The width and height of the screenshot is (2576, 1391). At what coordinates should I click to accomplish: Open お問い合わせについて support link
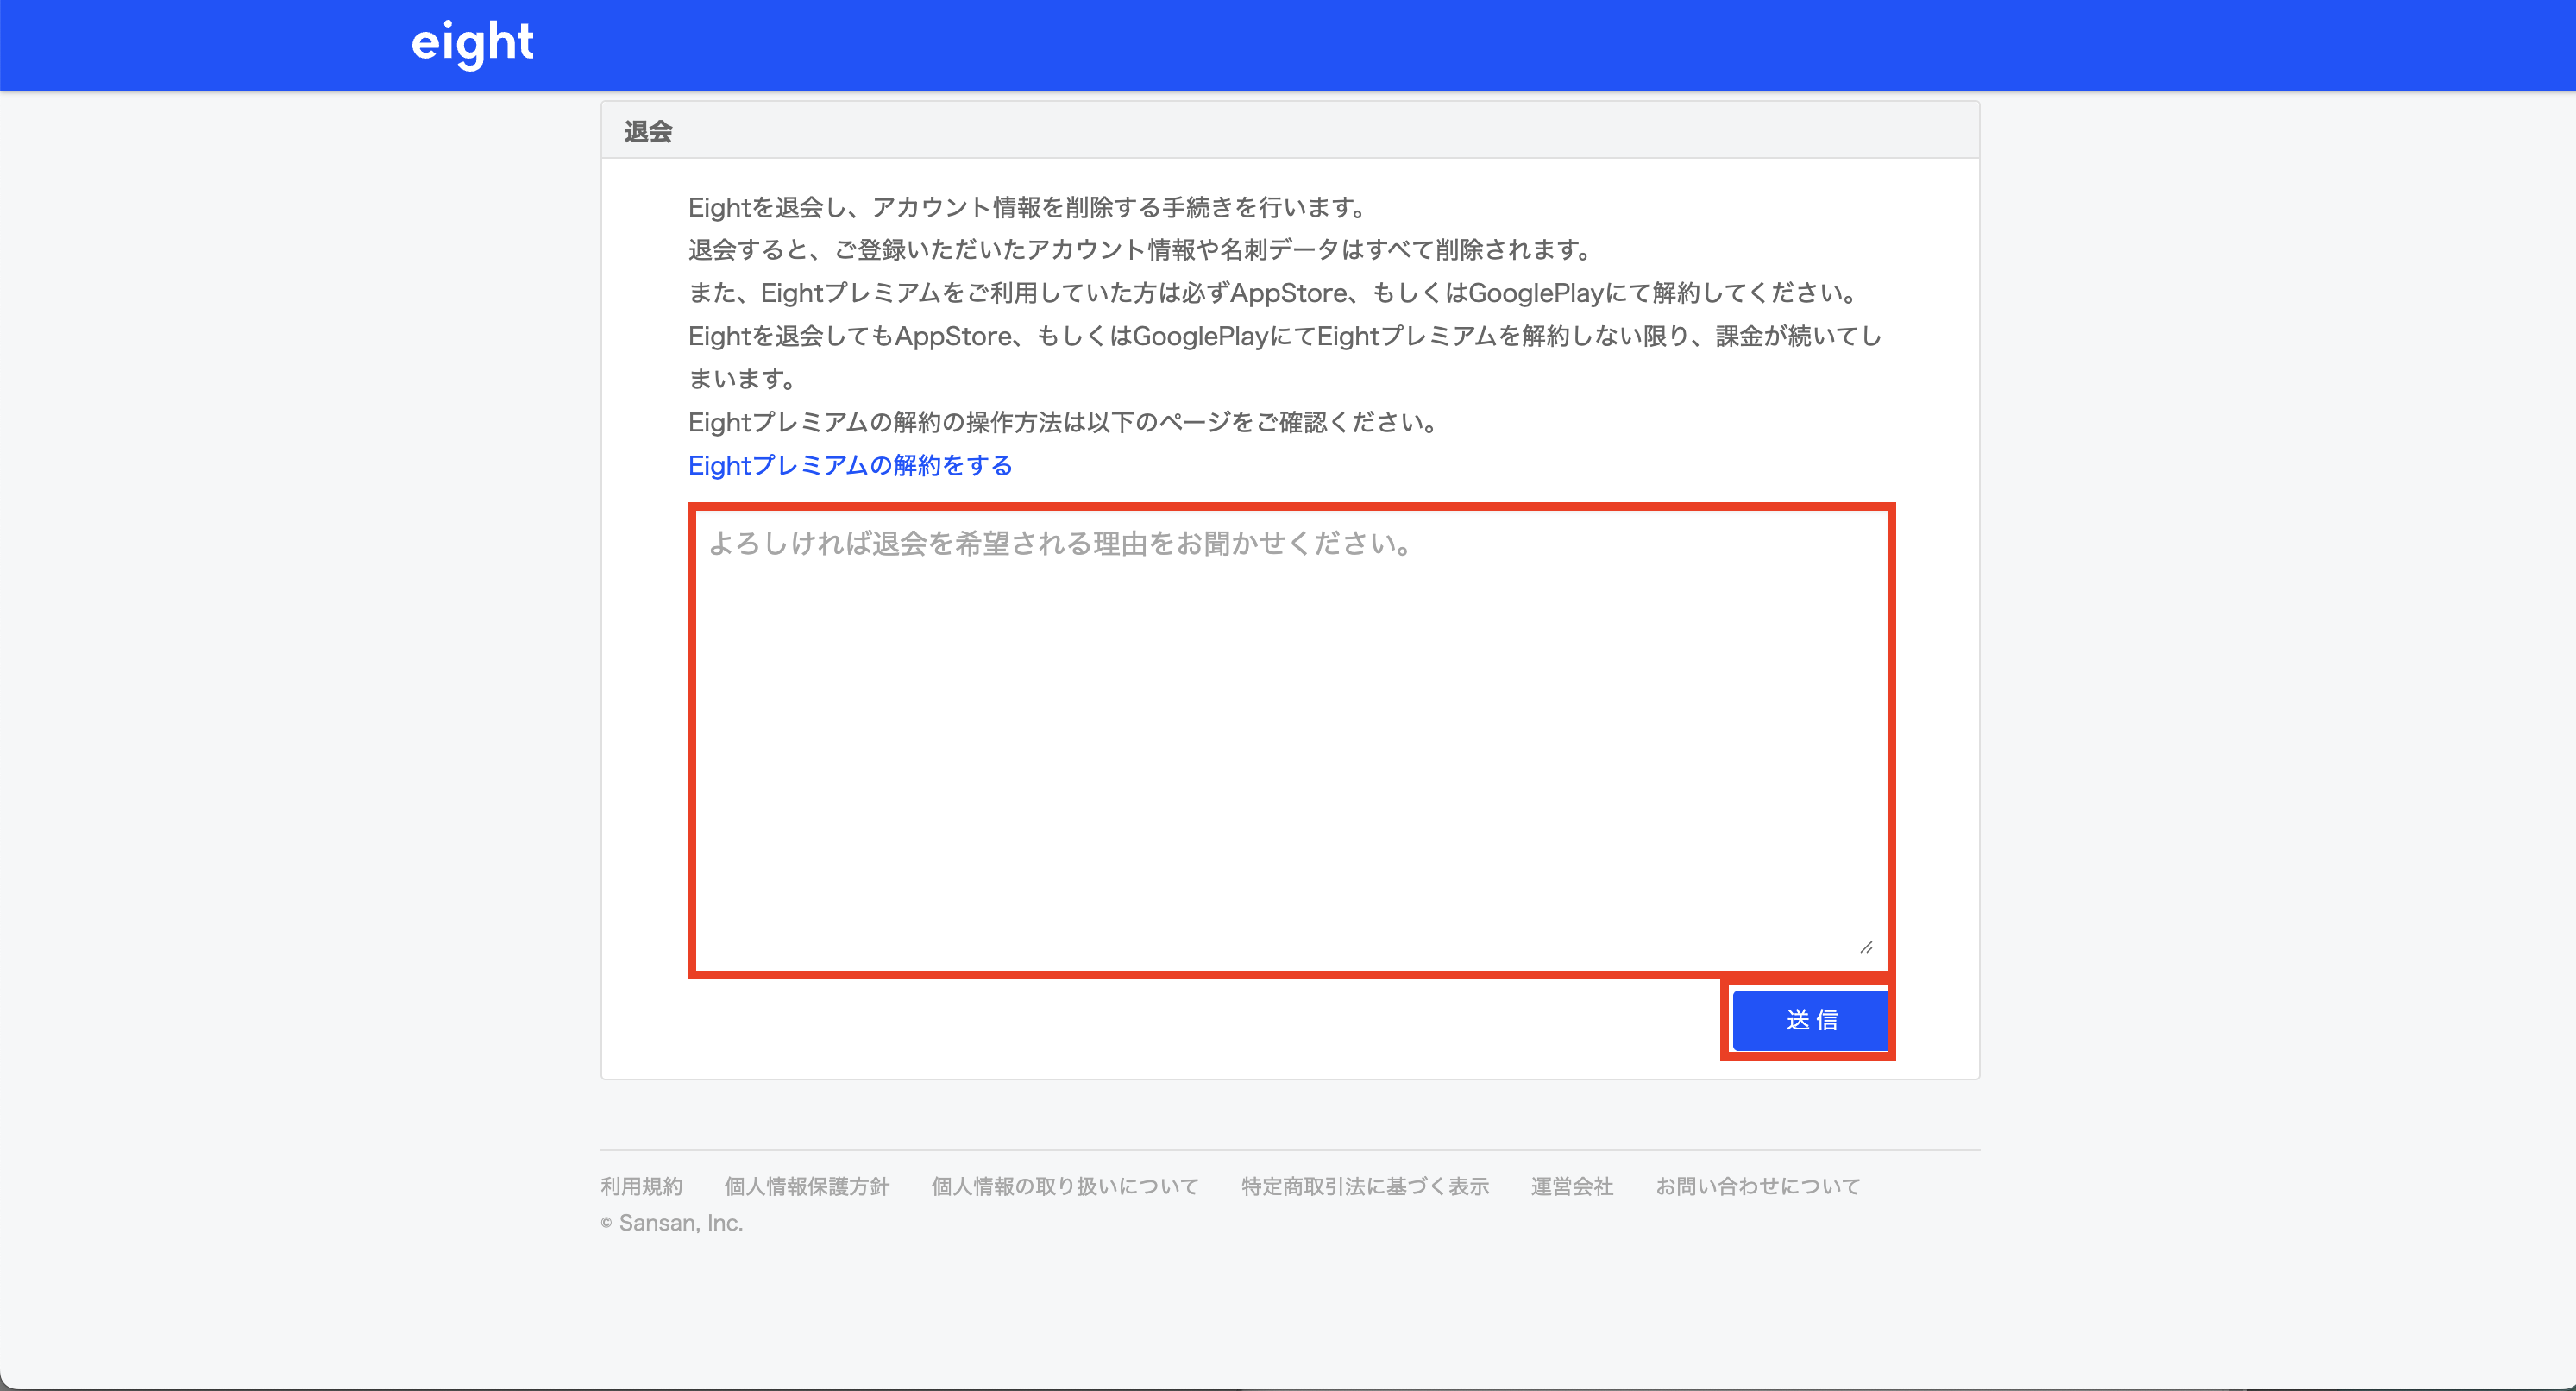click(x=1758, y=1186)
